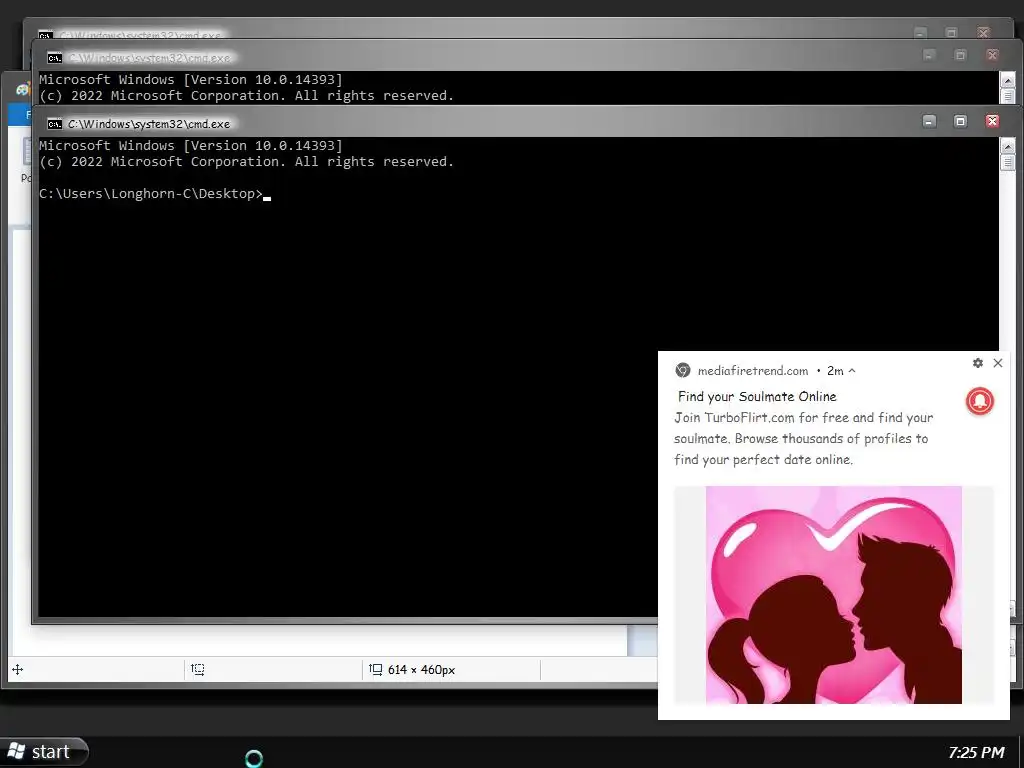The image size is (1024, 768).
Task: Click the copyright line in the middle cmd window
Action: (246, 95)
